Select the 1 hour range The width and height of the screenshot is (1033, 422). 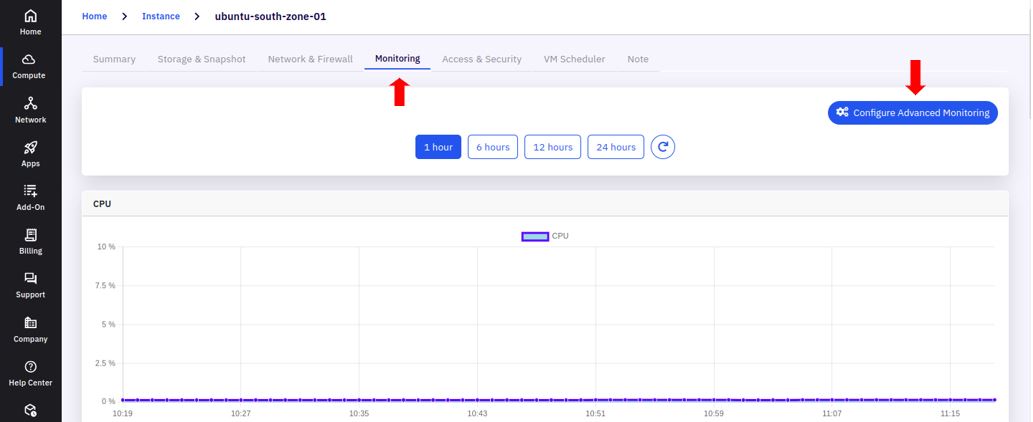pyautogui.click(x=438, y=147)
